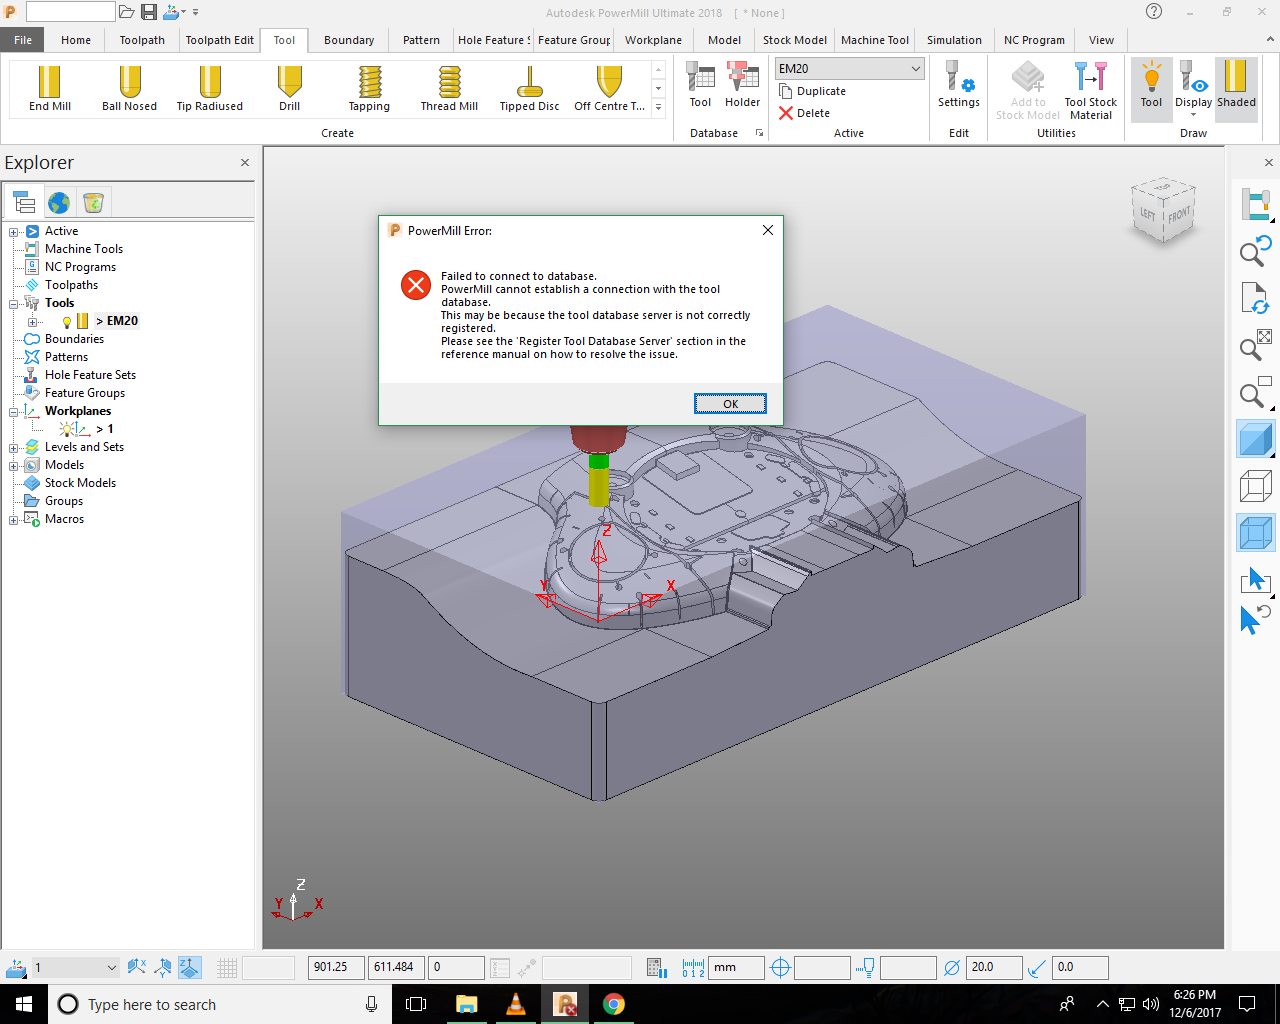Create a Ball Nosed tool
1280x1024 pixels.
coord(129,88)
